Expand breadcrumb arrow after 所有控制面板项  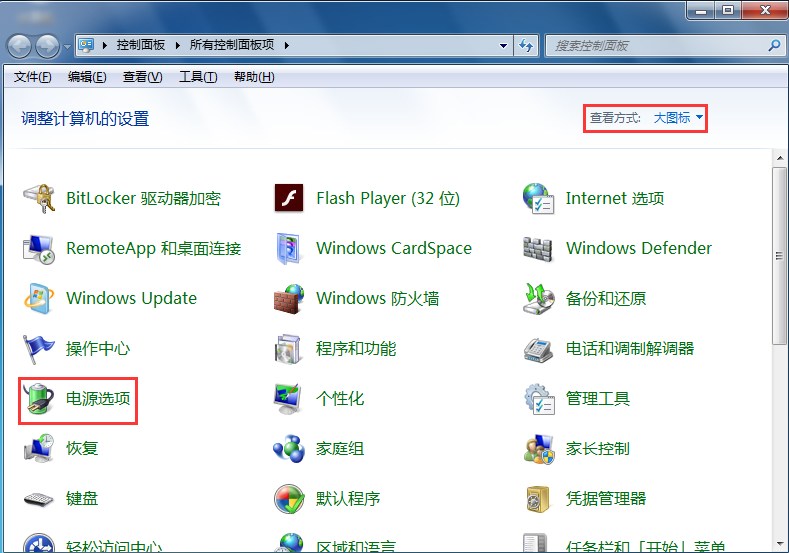(285, 46)
